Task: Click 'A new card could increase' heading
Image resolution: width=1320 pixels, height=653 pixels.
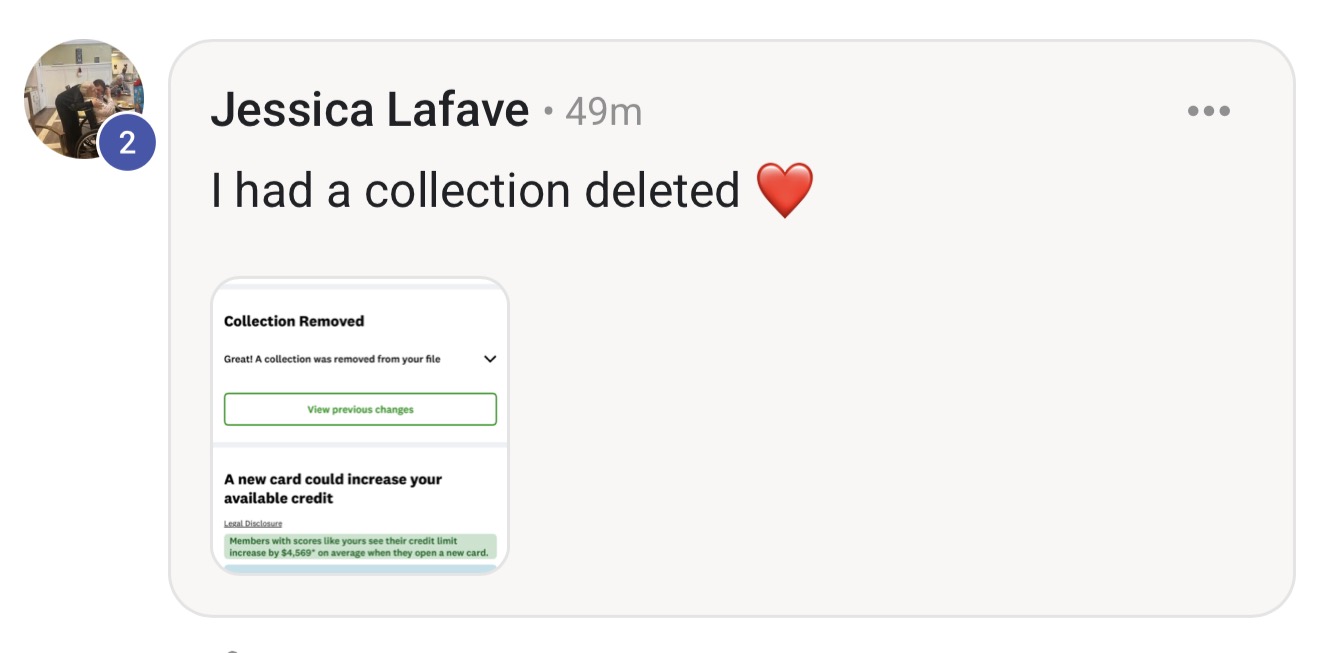Action: 333,488
